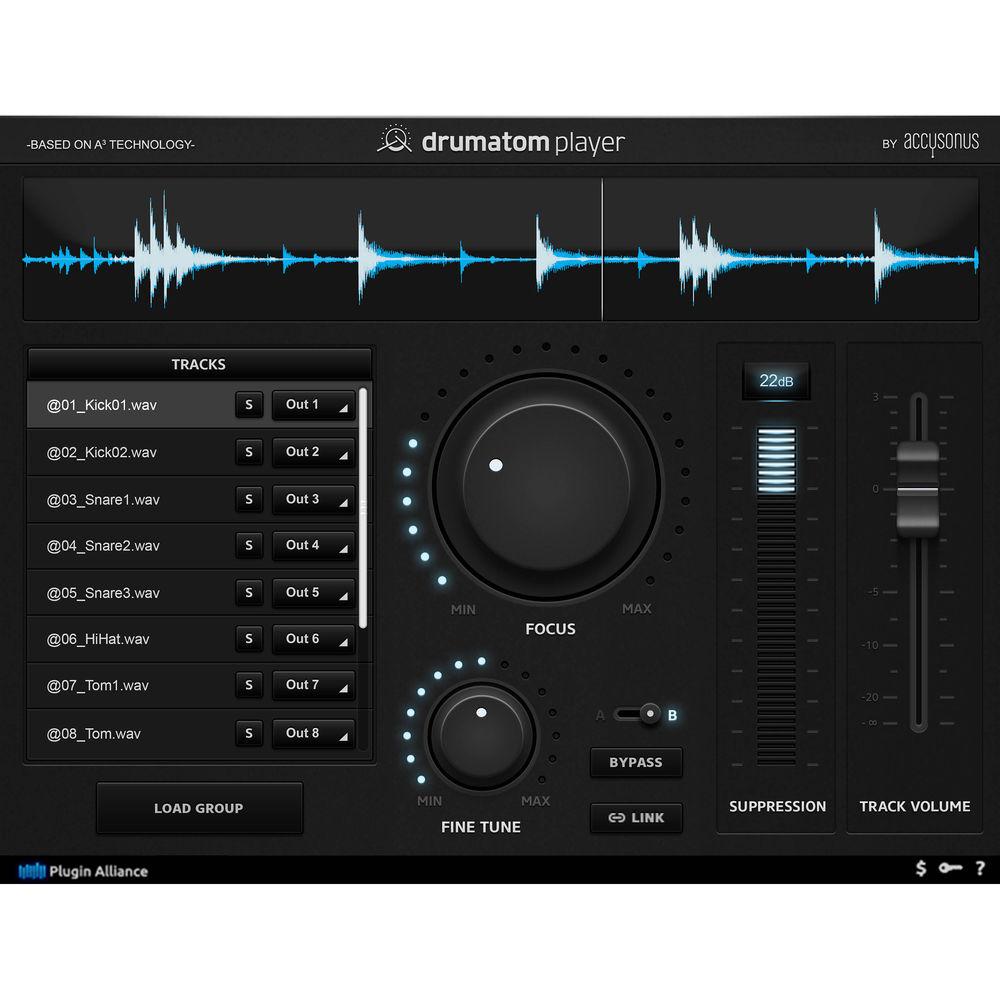Click the waveform glyph in the header logo

pyautogui.click(x=396, y=141)
